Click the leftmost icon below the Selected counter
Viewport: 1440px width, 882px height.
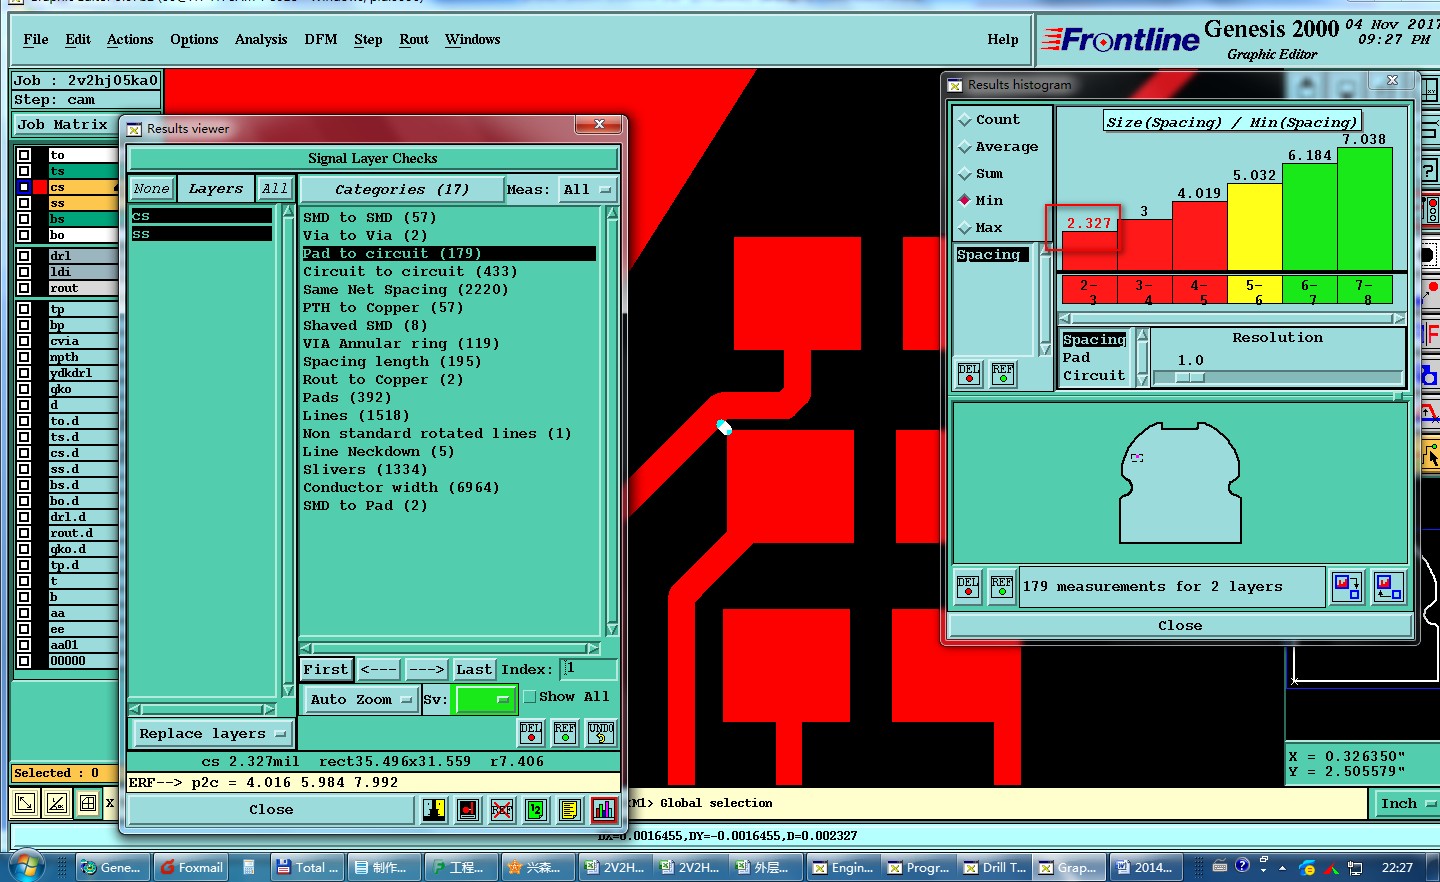pos(25,803)
